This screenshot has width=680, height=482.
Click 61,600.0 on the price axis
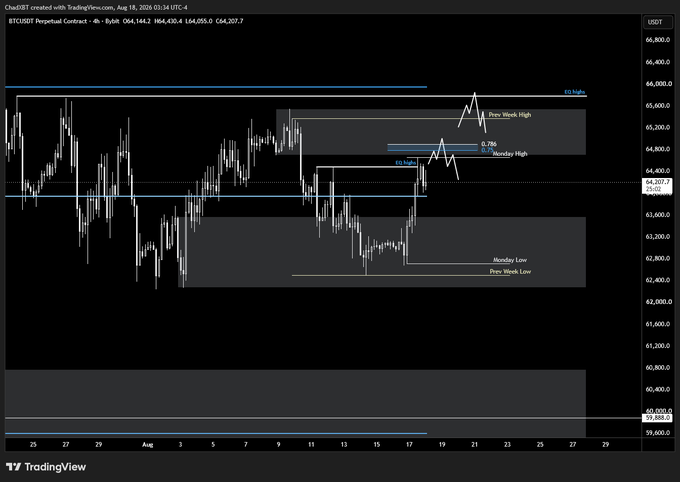pos(657,324)
